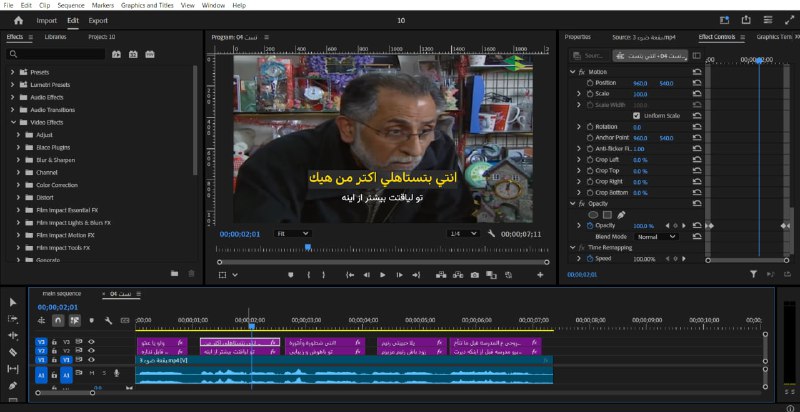Switch to the Export workspace tab

[98, 20]
